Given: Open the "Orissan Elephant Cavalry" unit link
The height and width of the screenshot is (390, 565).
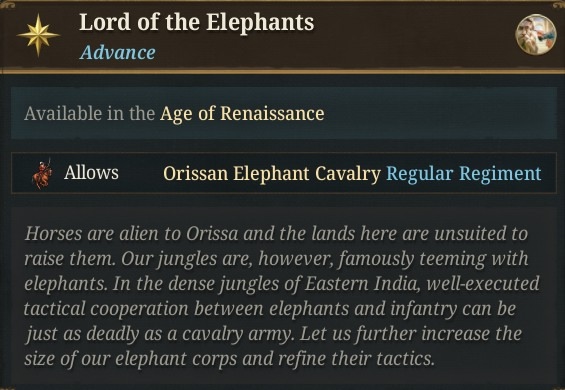Looking at the screenshot, I should (x=272, y=173).
